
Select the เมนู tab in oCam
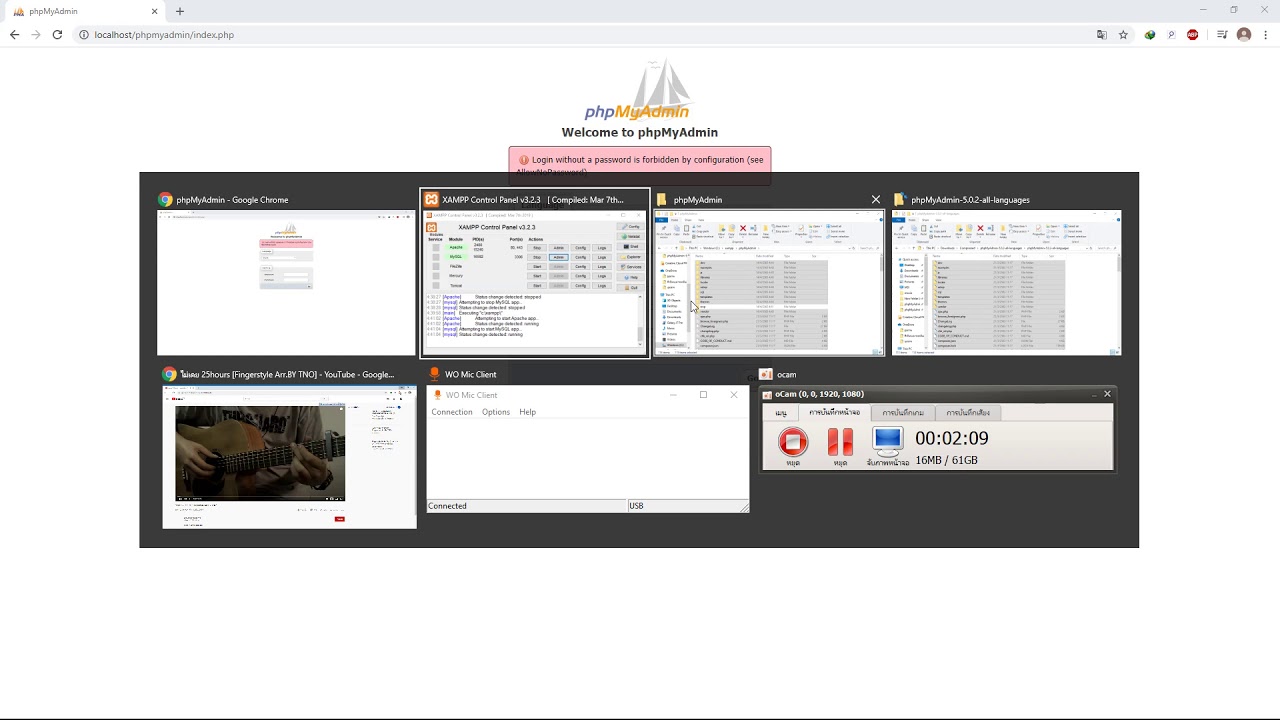[781, 412]
